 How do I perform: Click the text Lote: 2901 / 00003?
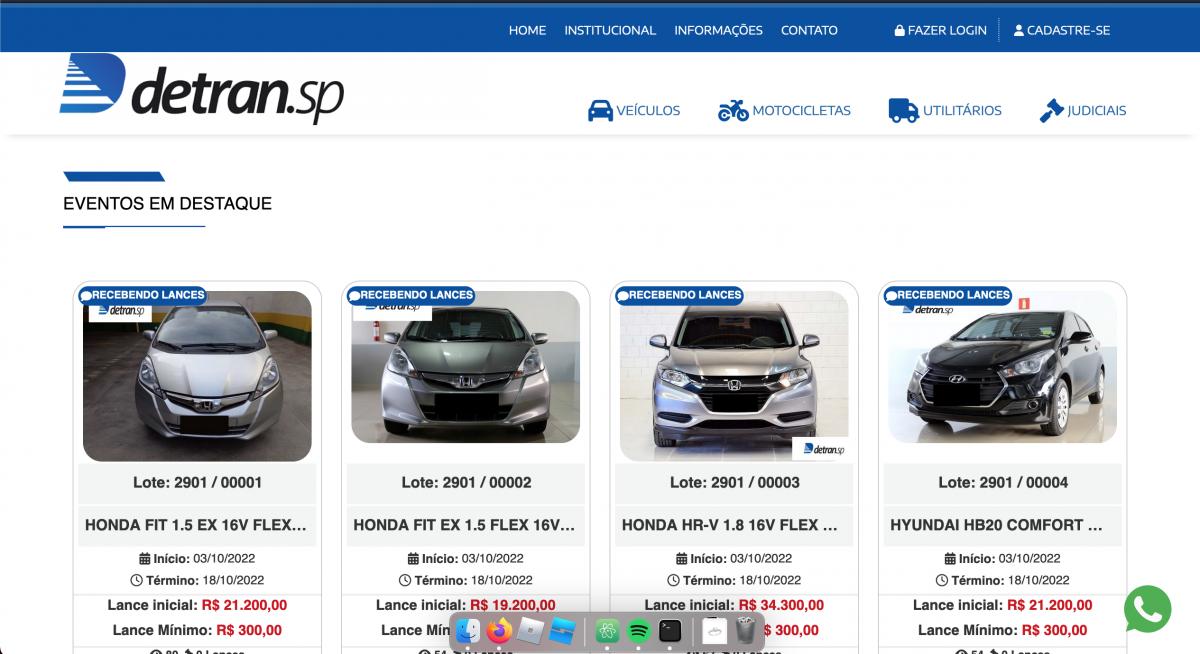point(734,482)
